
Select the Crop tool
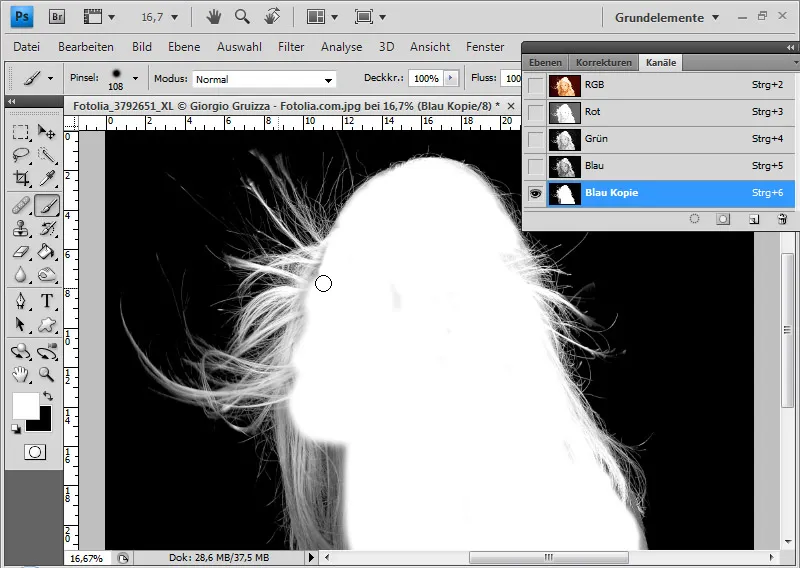pos(20,178)
